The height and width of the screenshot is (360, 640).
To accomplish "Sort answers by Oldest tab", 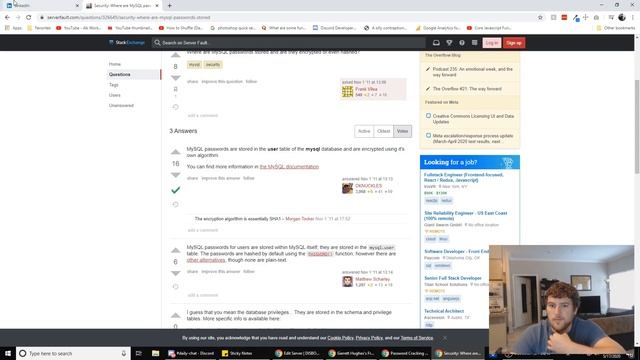I will 383,131.
